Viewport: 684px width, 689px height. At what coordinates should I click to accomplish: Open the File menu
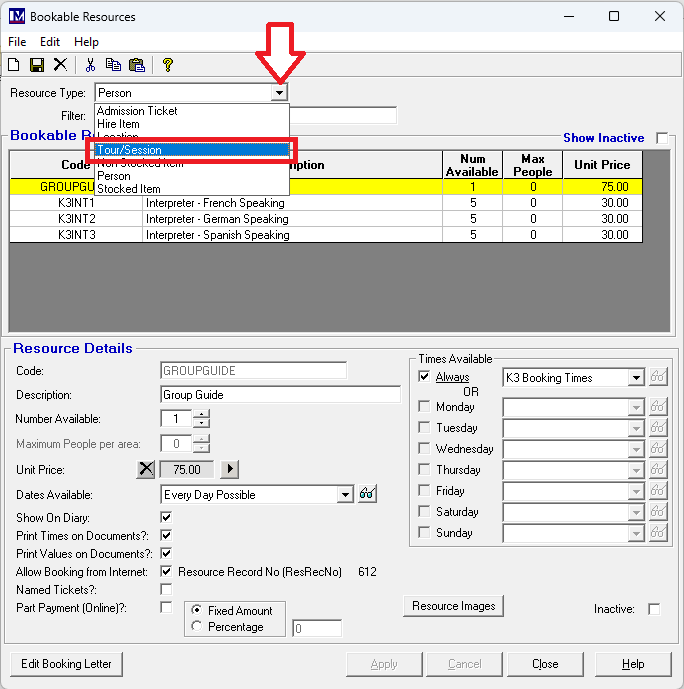17,42
